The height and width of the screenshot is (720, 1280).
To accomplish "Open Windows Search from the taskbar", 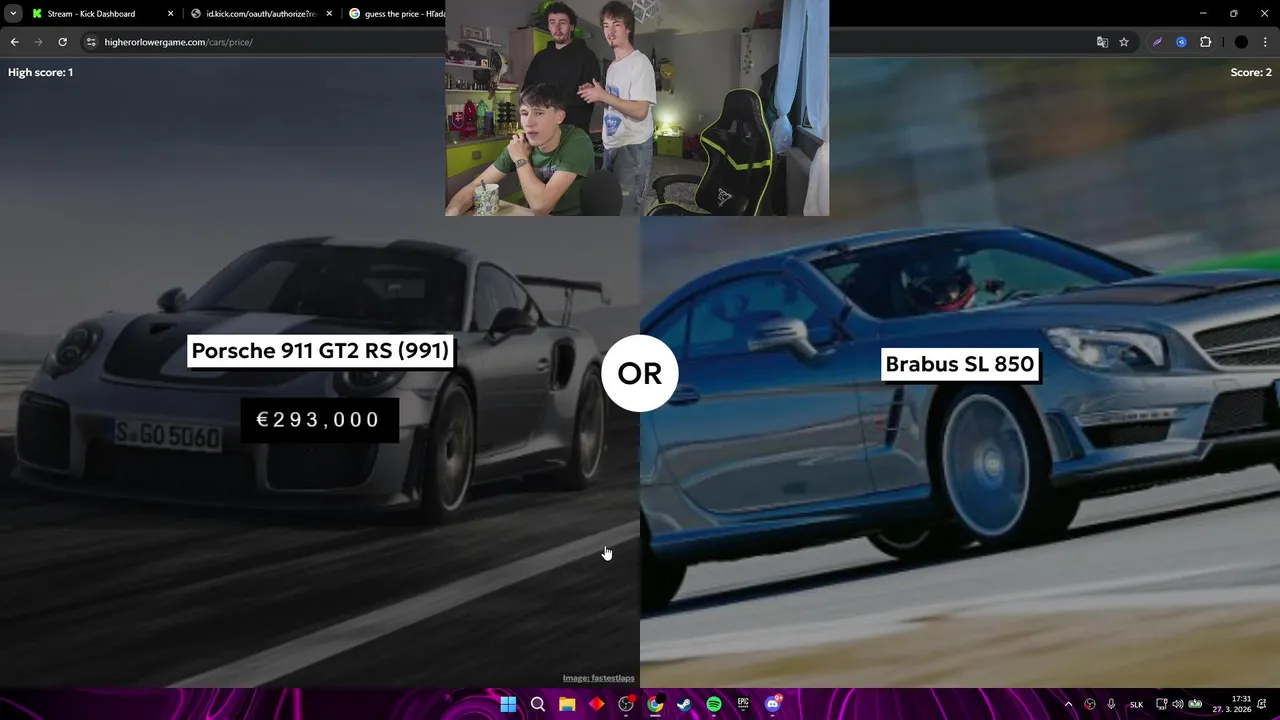I will tap(537, 704).
